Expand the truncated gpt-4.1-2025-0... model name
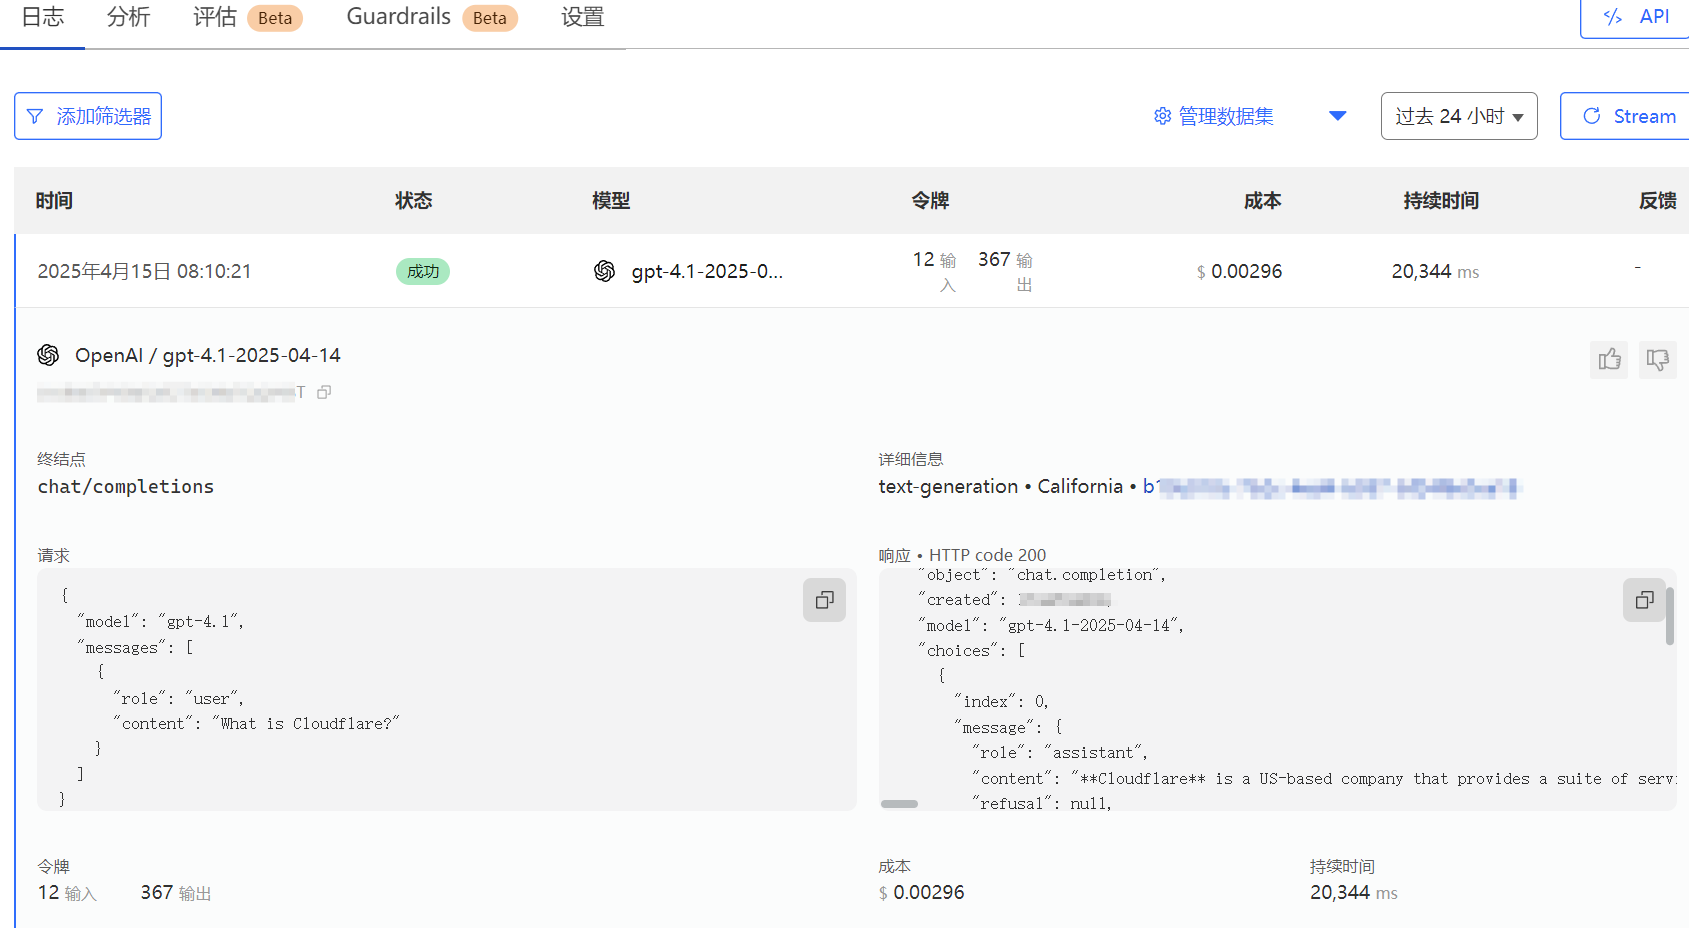Screen dimensions: 1689x928 [x=709, y=271]
